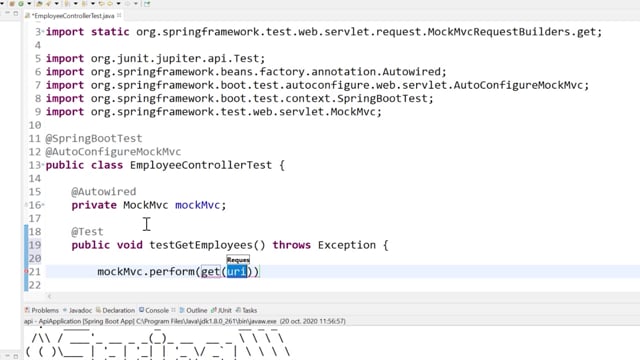640x360 pixels.
Task: Maximize the left view panel next to the editor tab
Action: click(16, 13)
